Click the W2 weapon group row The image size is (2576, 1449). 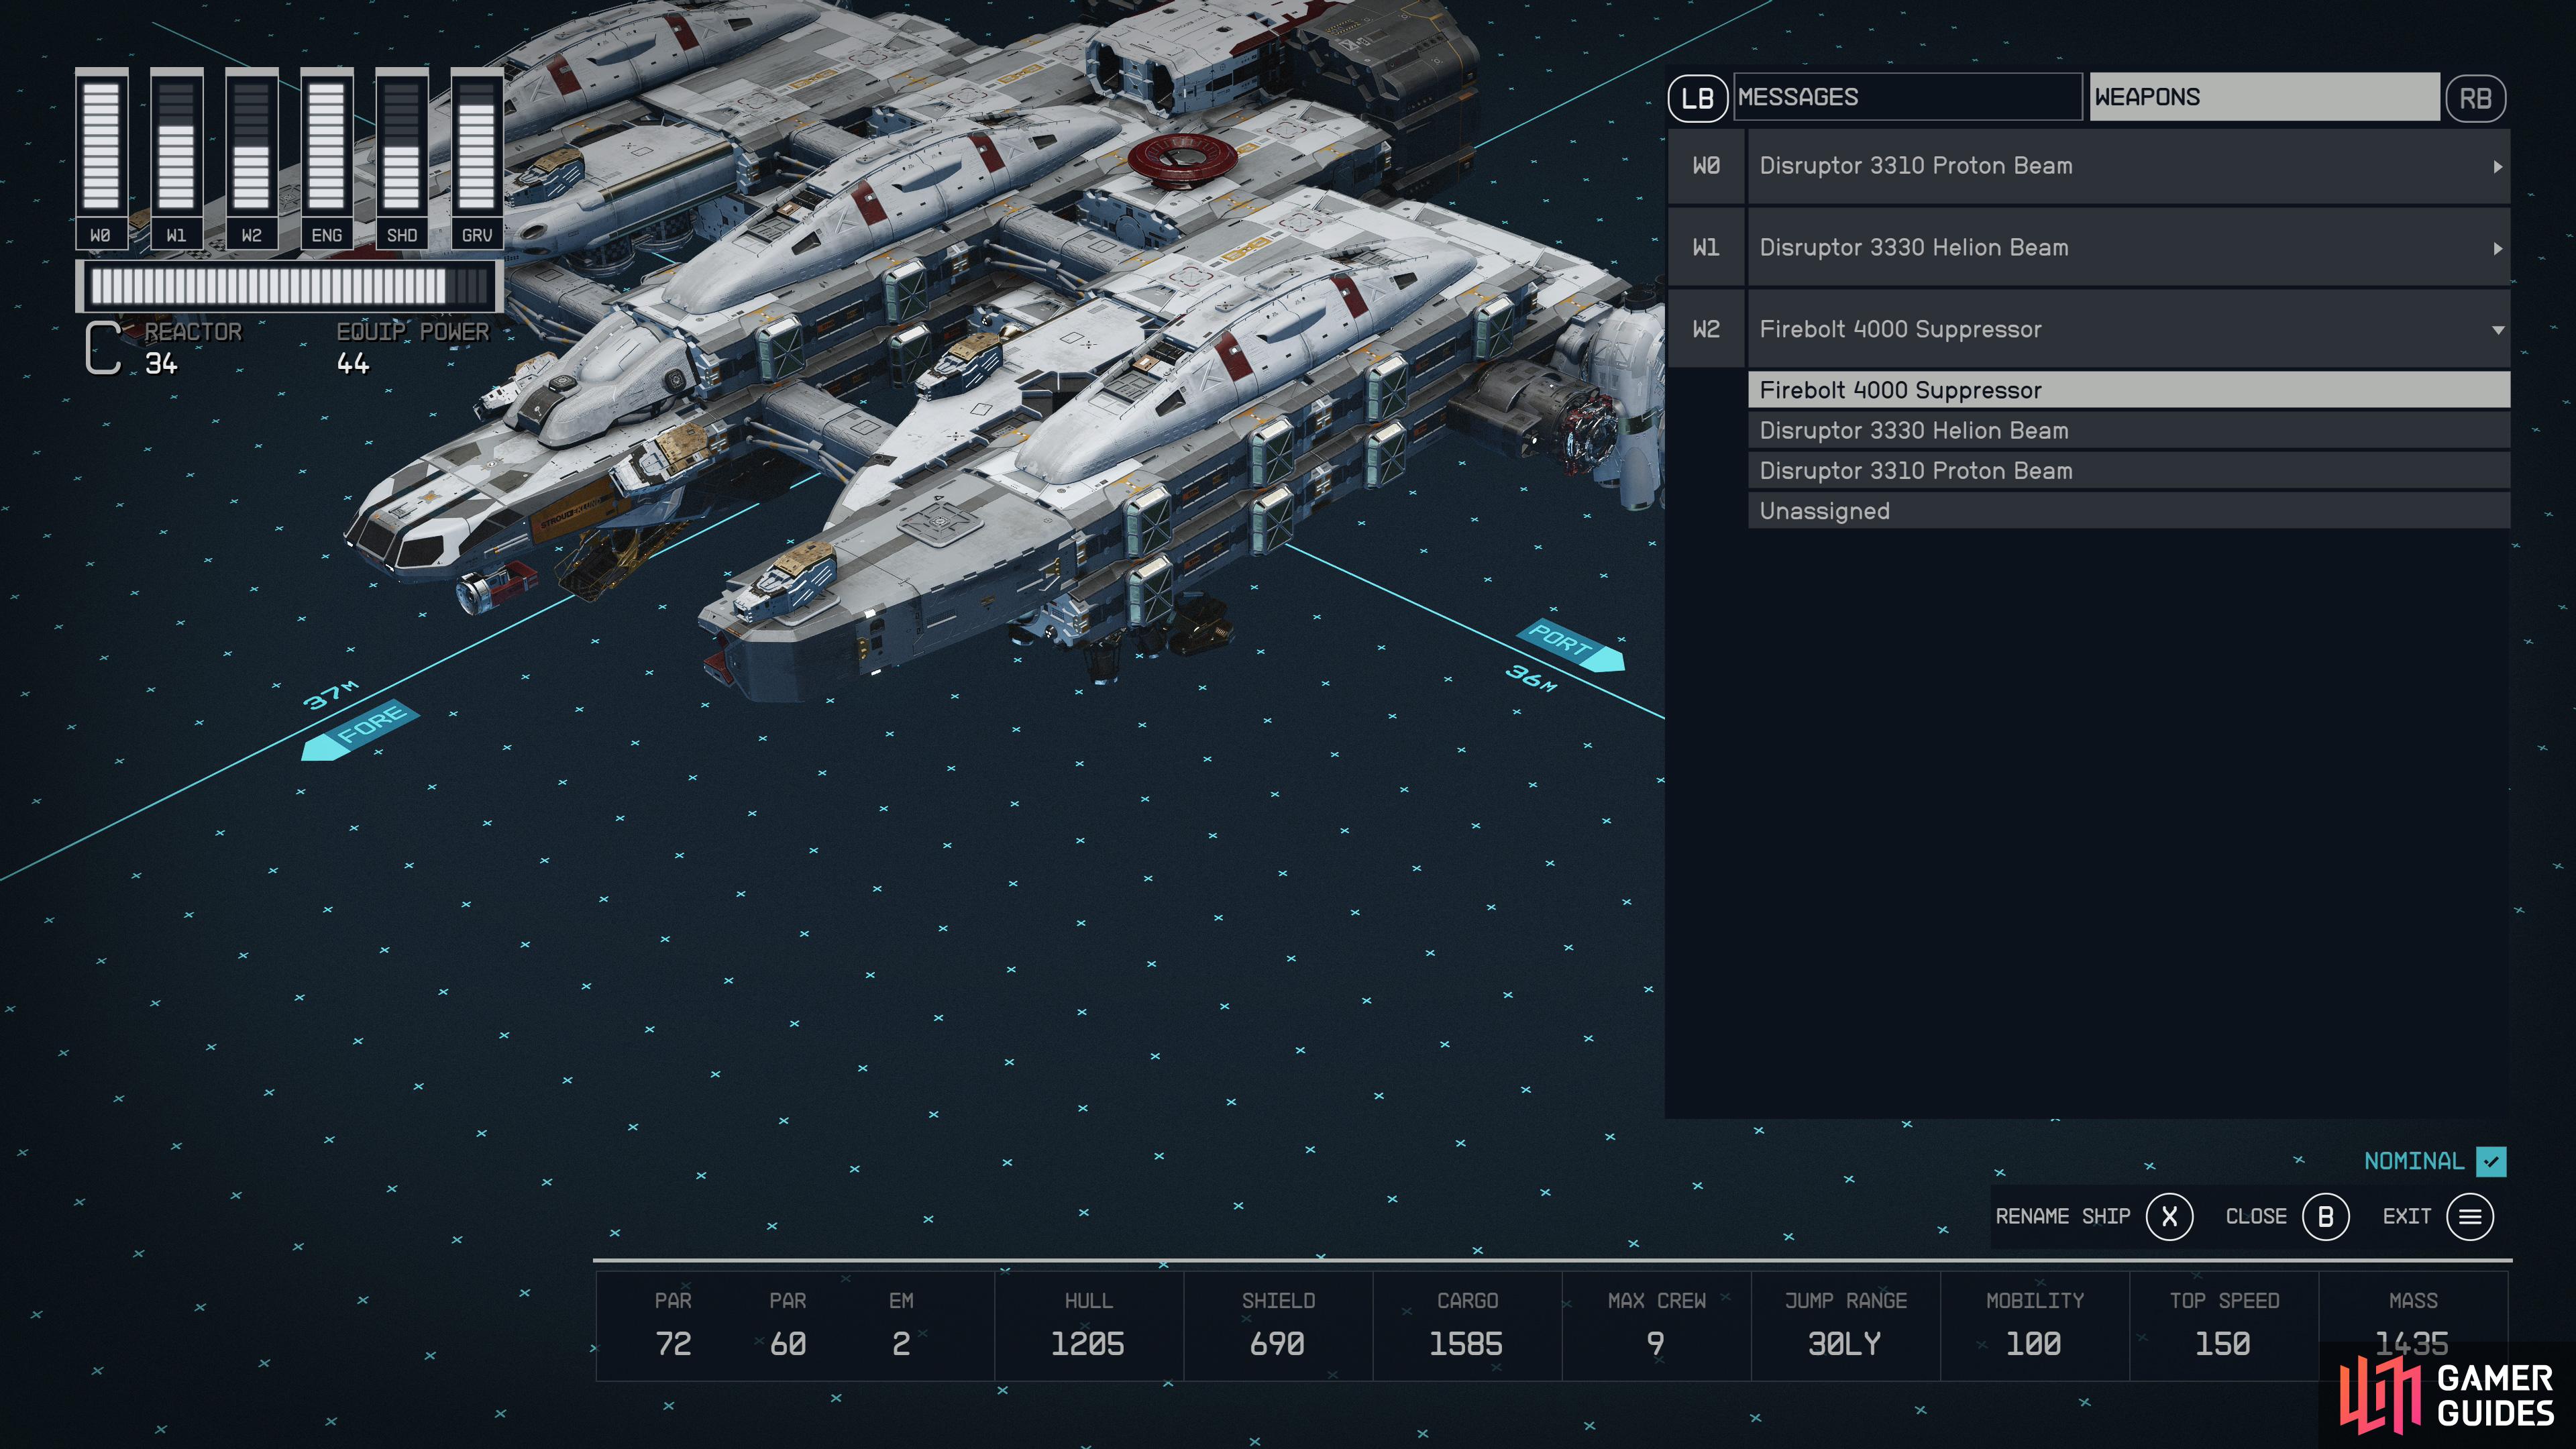(2089, 329)
